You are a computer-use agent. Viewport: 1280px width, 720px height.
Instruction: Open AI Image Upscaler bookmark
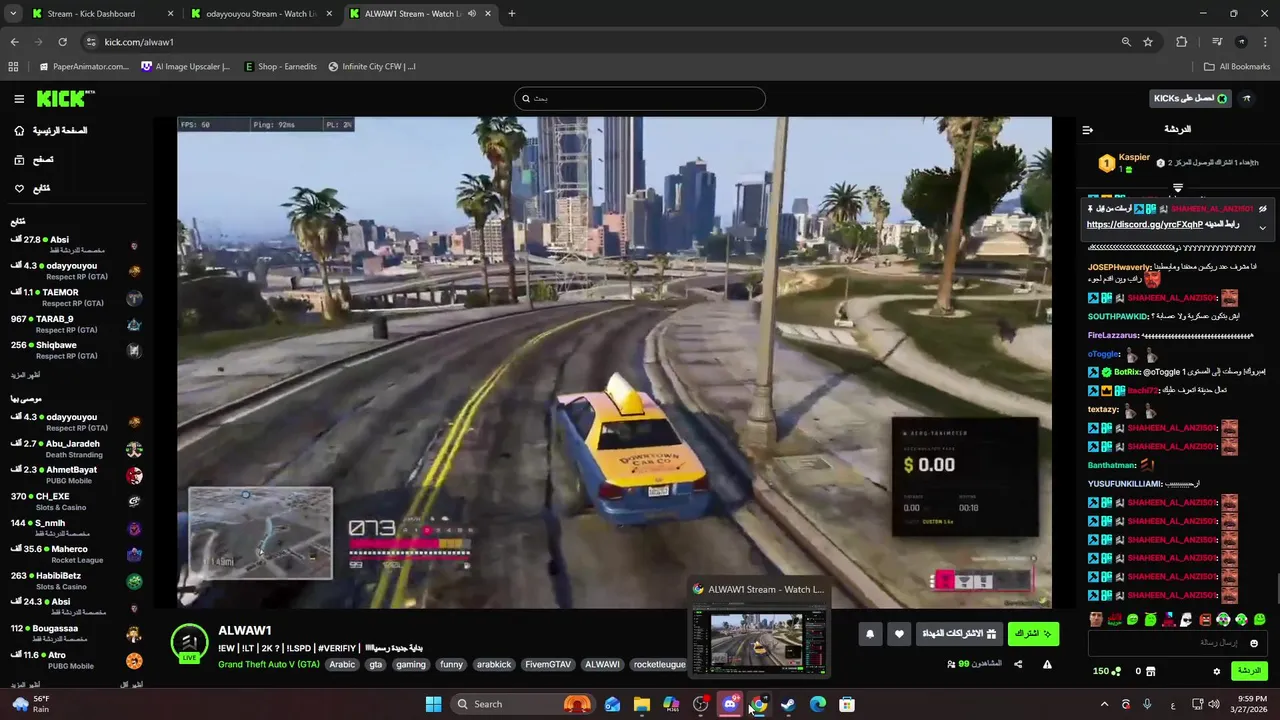pos(185,67)
